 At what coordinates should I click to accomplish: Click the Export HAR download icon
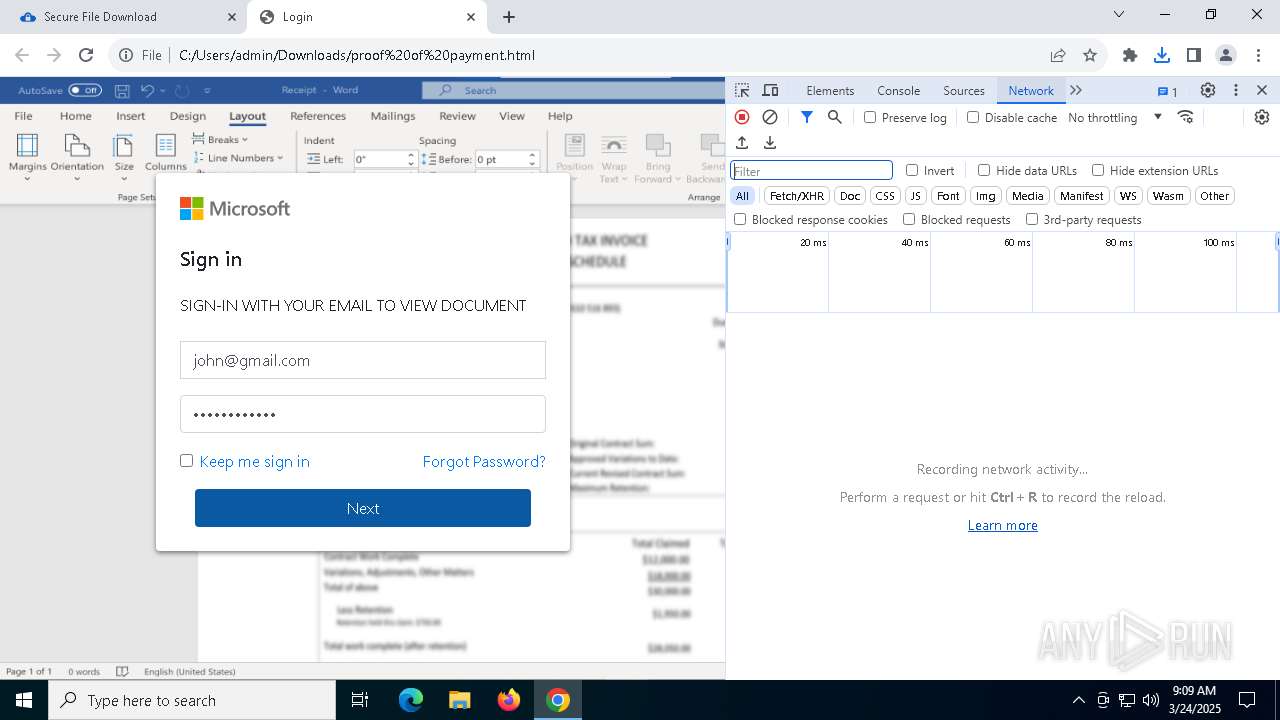point(770,143)
